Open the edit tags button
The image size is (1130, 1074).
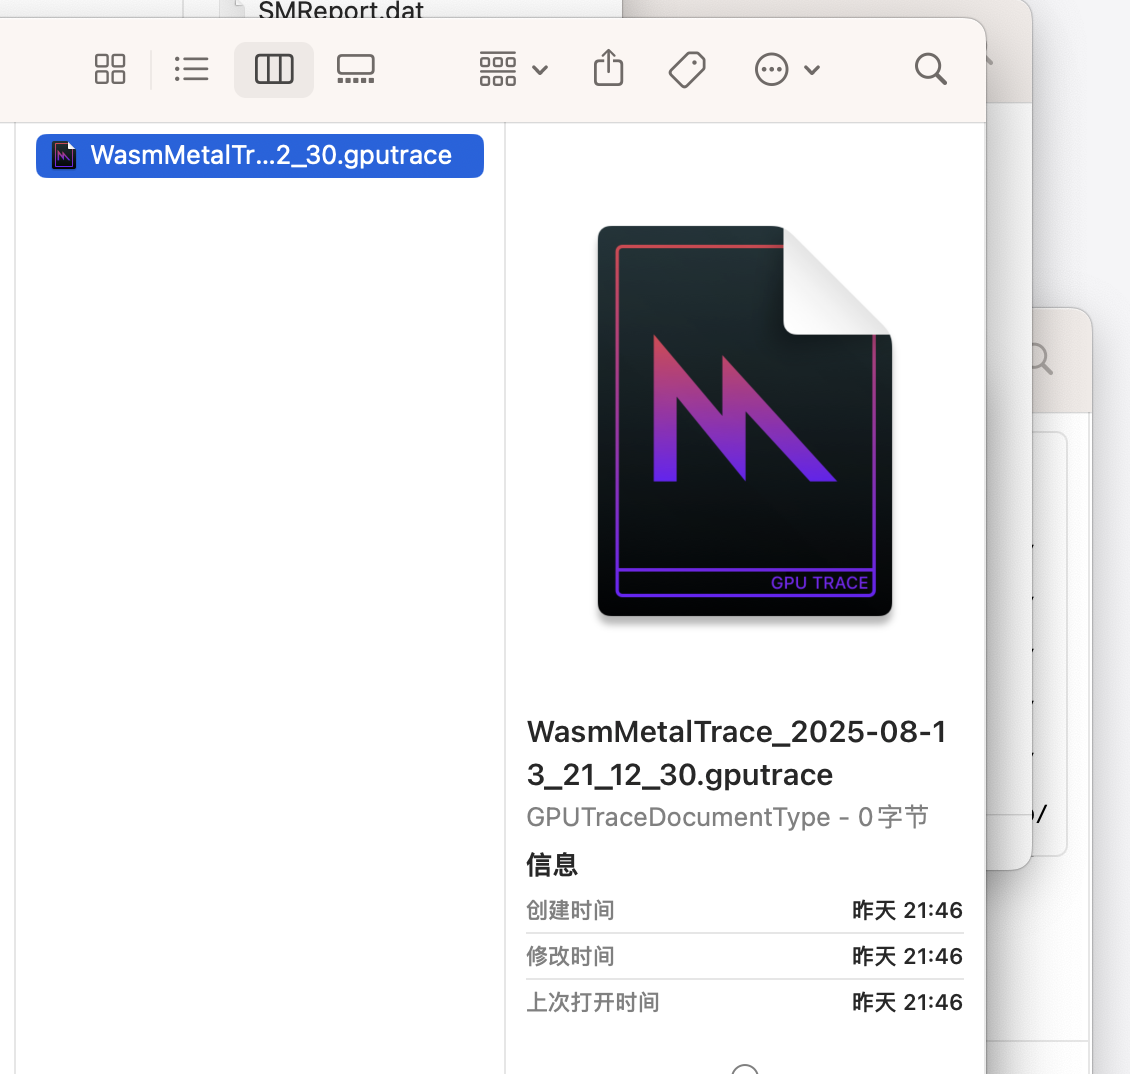click(x=687, y=69)
